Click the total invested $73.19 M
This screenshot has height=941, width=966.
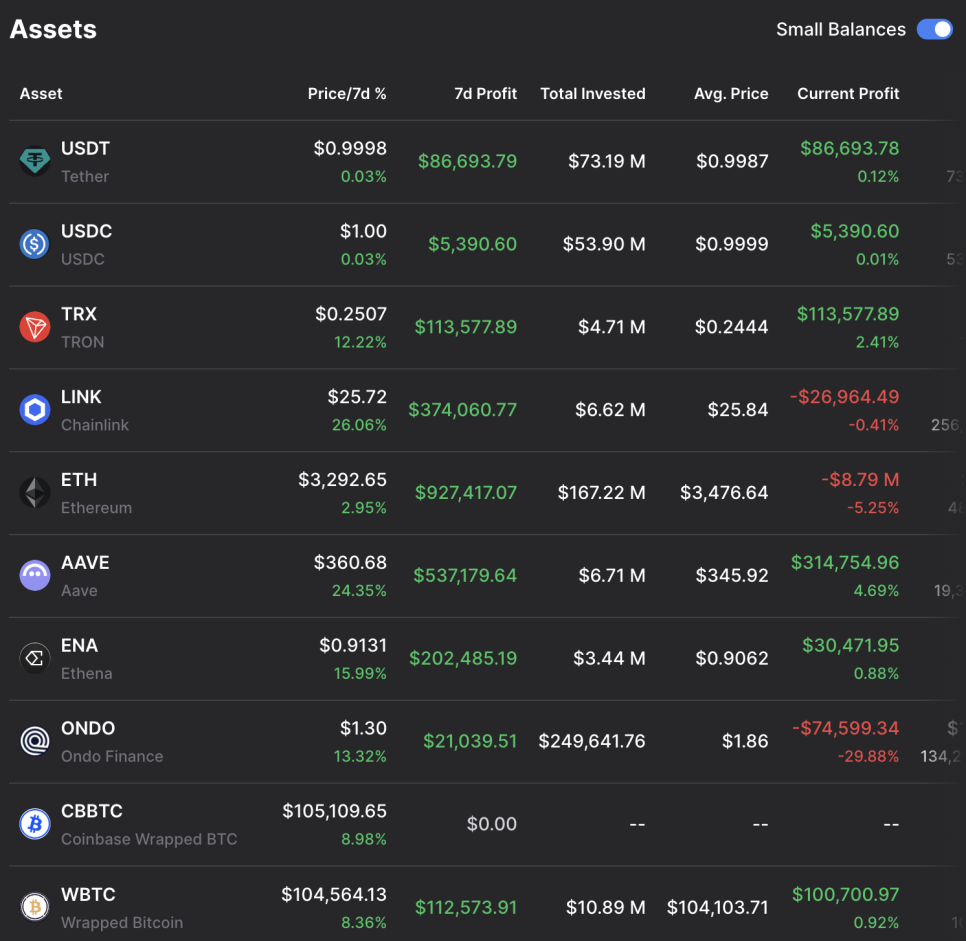(x=607, y=161)
